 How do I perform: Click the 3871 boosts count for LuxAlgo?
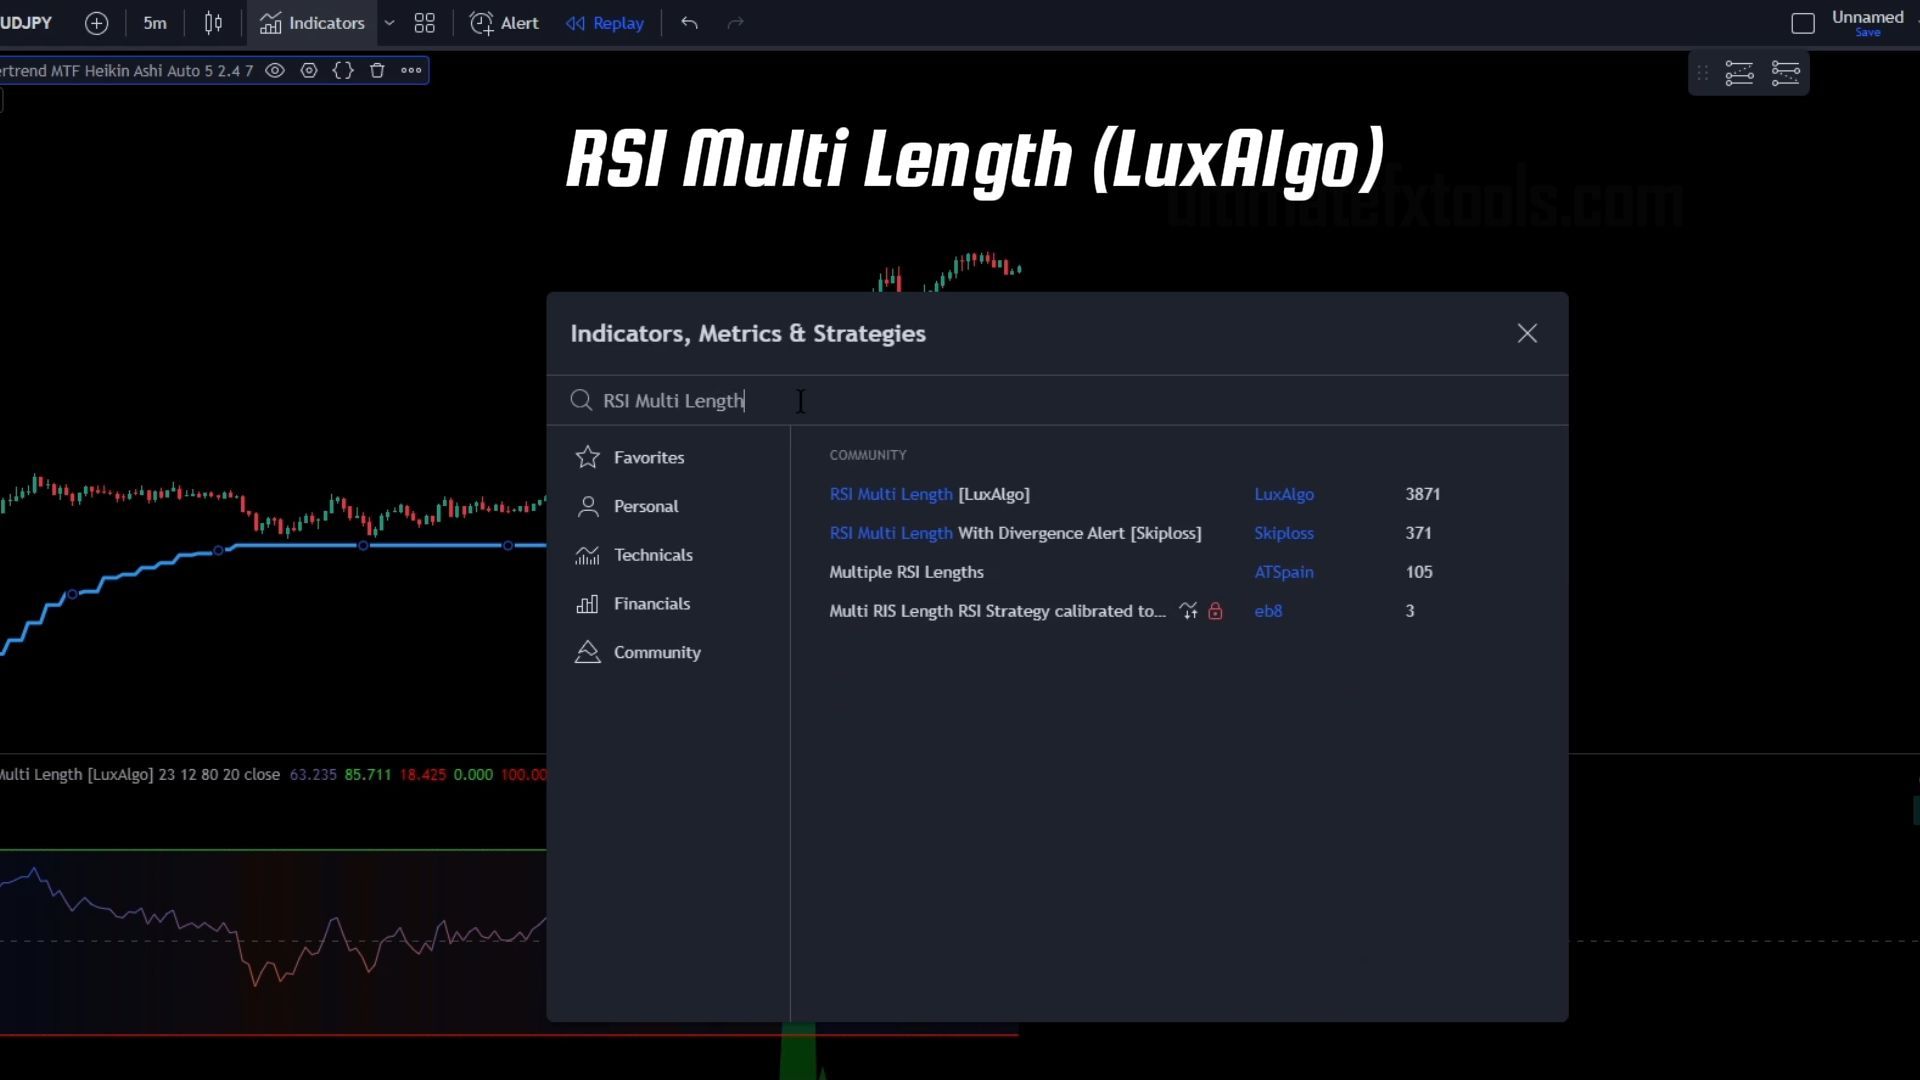tap(1422, 494)
